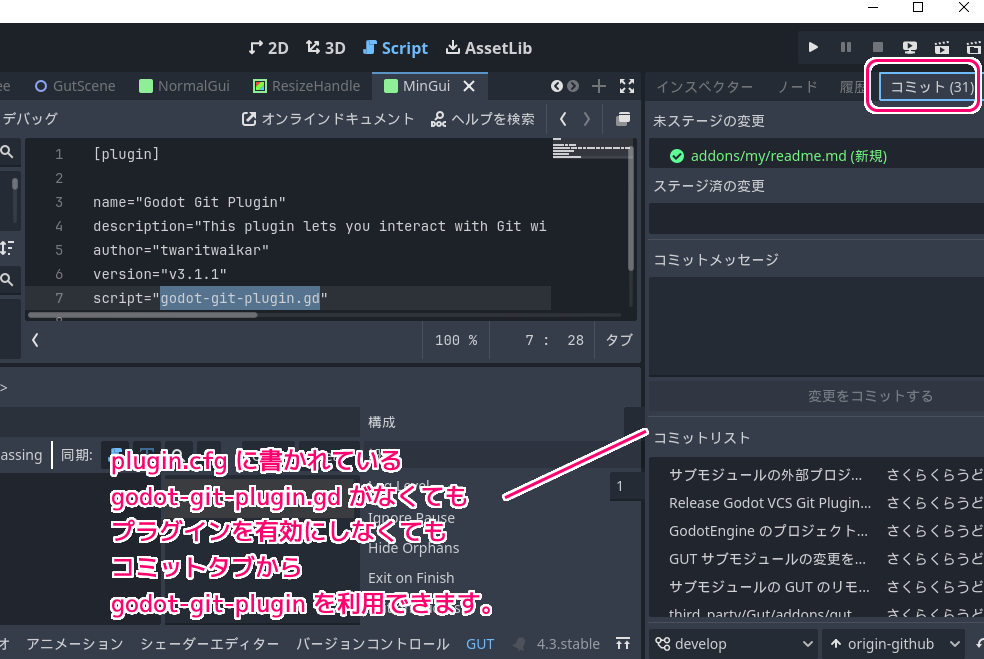This screenshot has width=984, height=659.
Task: Switch to the インスペクター tab
Action: (705, 86)
